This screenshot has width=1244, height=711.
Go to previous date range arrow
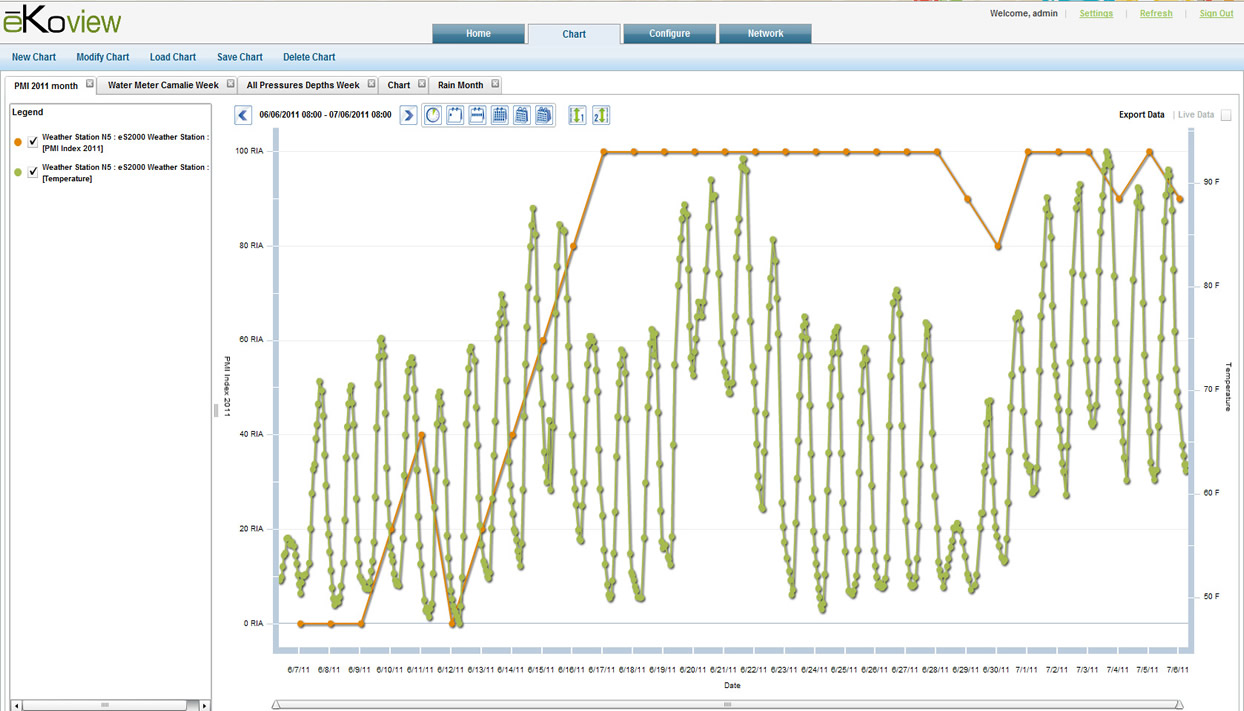click(x=243, y=115)
